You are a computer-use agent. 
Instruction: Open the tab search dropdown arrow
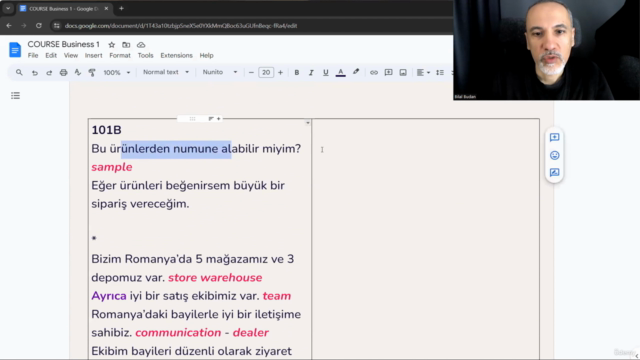8,9
